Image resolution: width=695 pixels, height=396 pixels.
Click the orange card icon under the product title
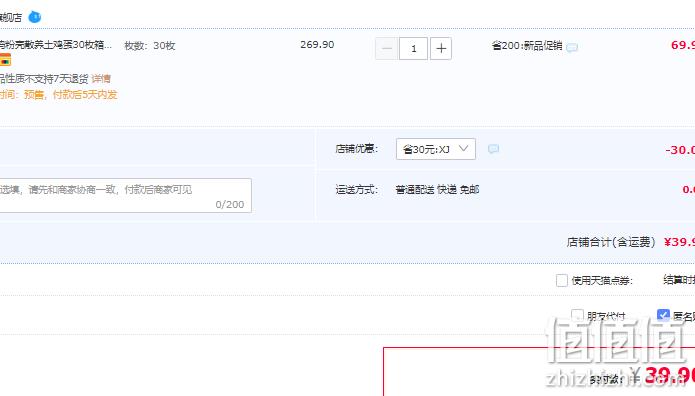[5, 60]
